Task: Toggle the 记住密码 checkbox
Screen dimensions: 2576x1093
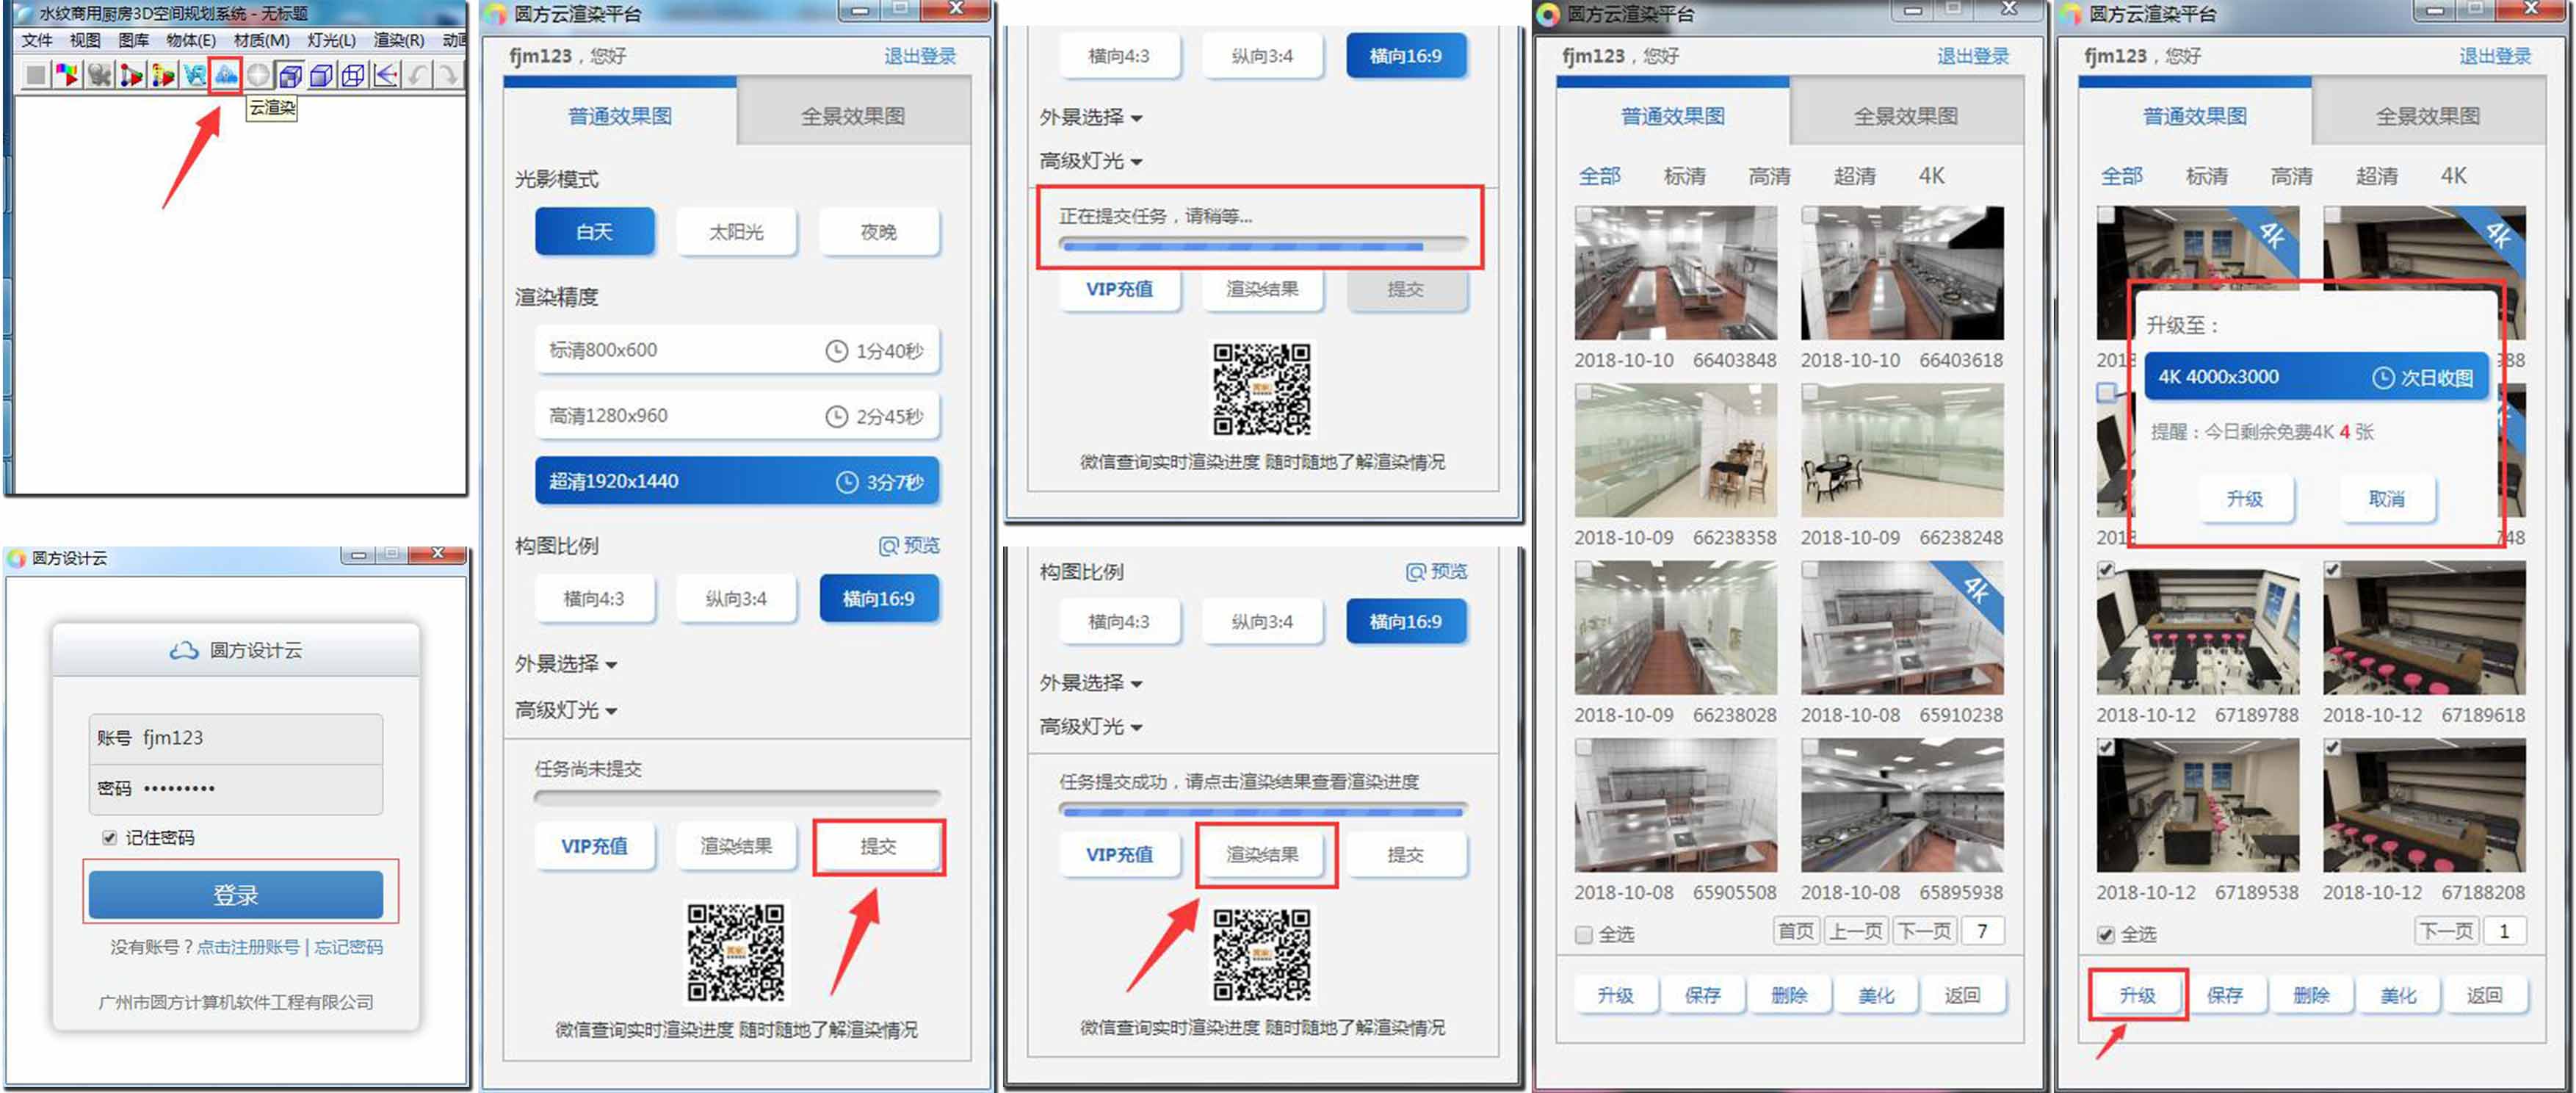Action: (x=110, y=838)
